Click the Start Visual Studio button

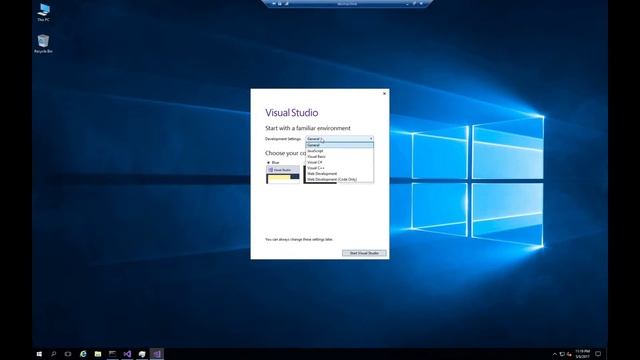(364, 253)
